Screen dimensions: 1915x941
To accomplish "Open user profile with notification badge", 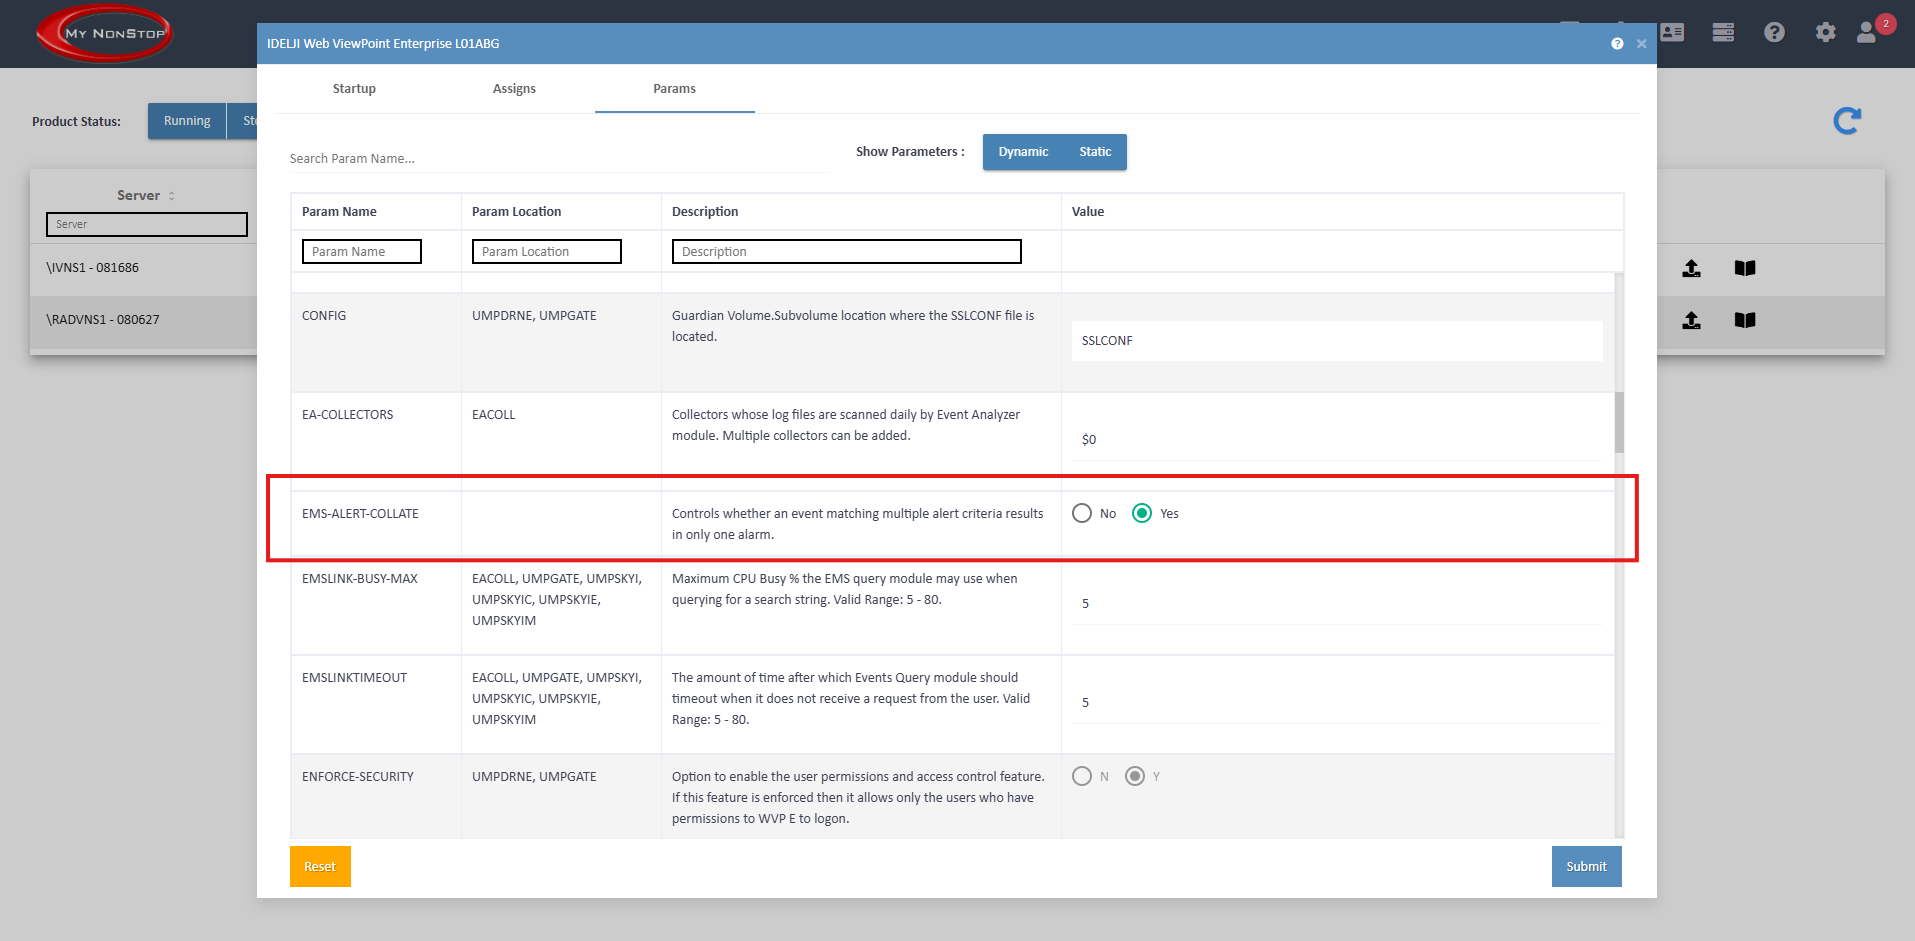I will (1868, 33).
